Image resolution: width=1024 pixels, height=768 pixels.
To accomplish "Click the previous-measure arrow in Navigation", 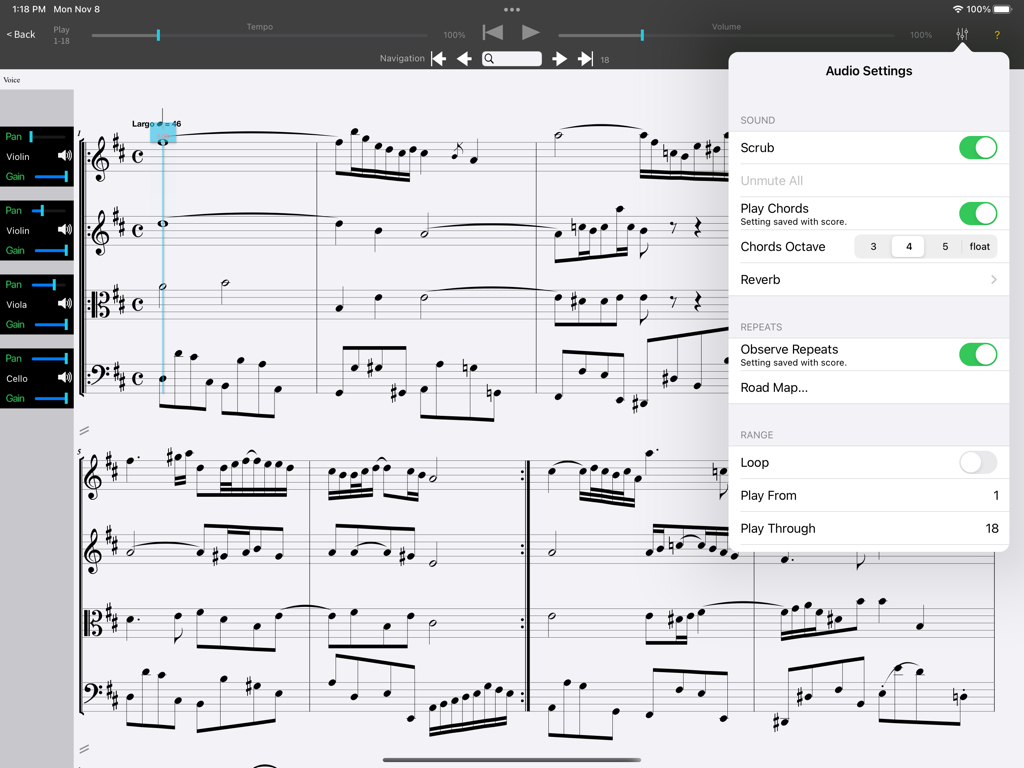I will (x=464, y=58).
